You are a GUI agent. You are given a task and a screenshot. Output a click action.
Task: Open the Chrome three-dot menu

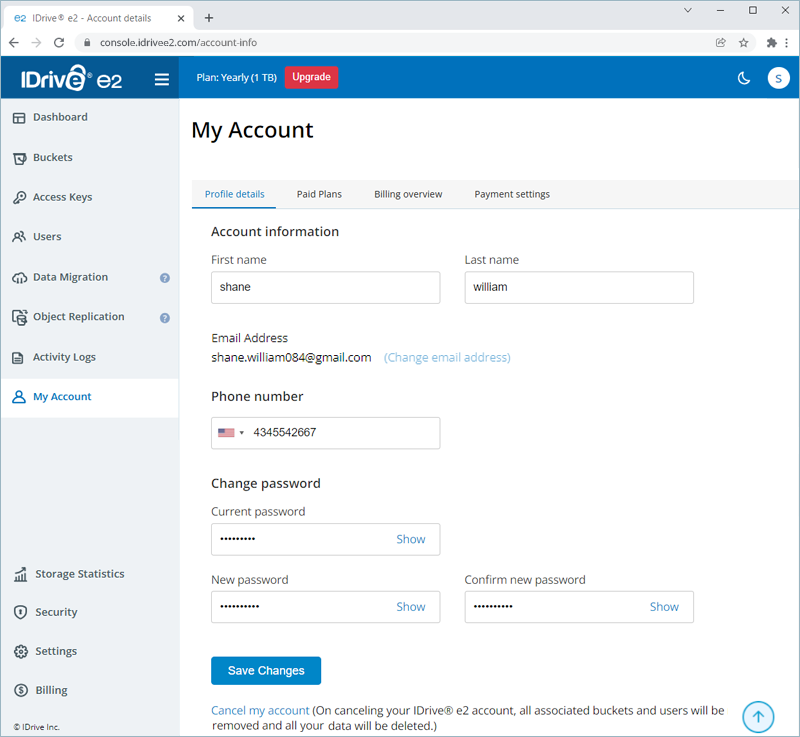click(787, 43)
